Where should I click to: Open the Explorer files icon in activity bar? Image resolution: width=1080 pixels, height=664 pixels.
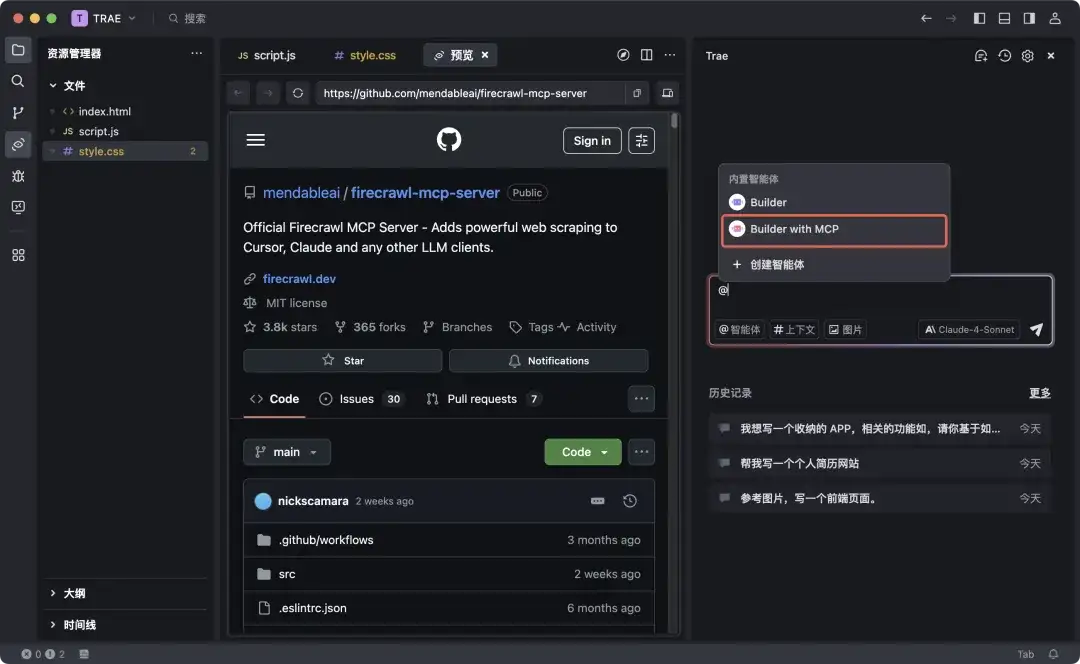click(x=18, y=50)
